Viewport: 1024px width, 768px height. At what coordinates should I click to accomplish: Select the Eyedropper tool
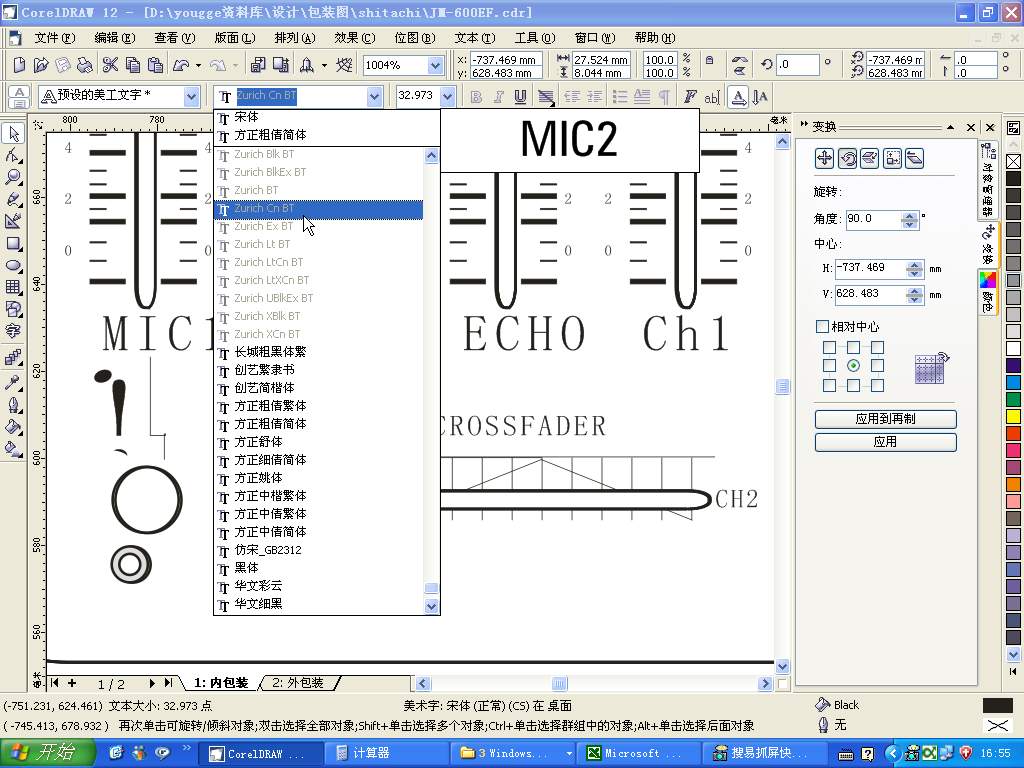click(13, 383)
